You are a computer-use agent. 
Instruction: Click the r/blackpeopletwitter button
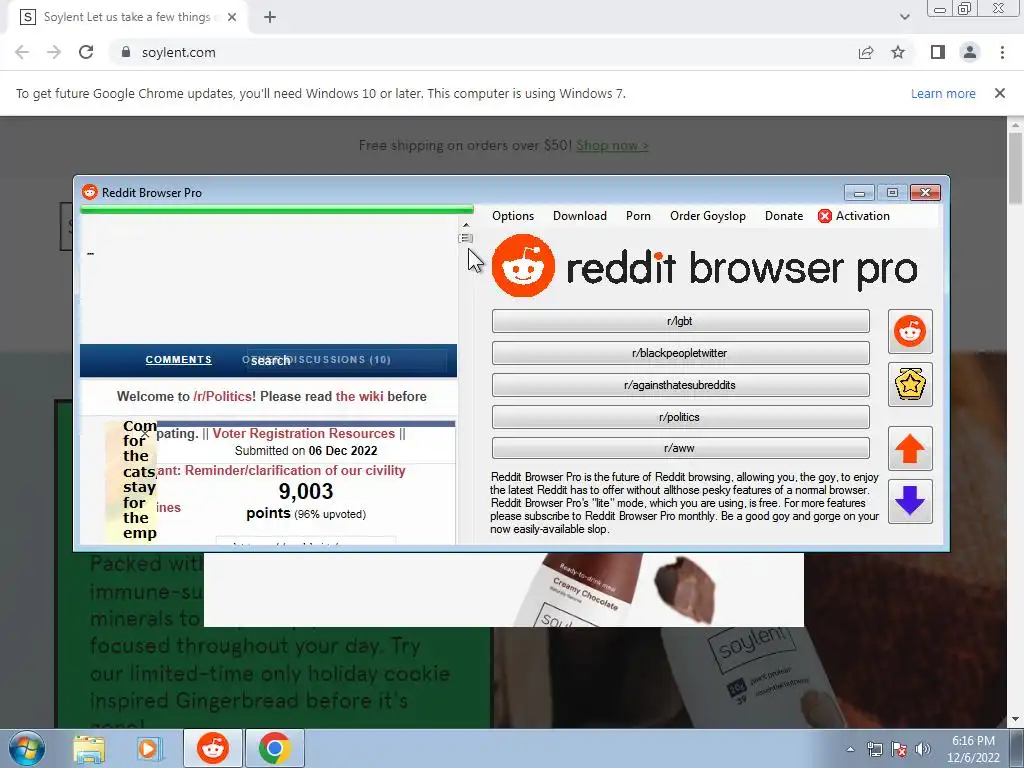point(680,353)
